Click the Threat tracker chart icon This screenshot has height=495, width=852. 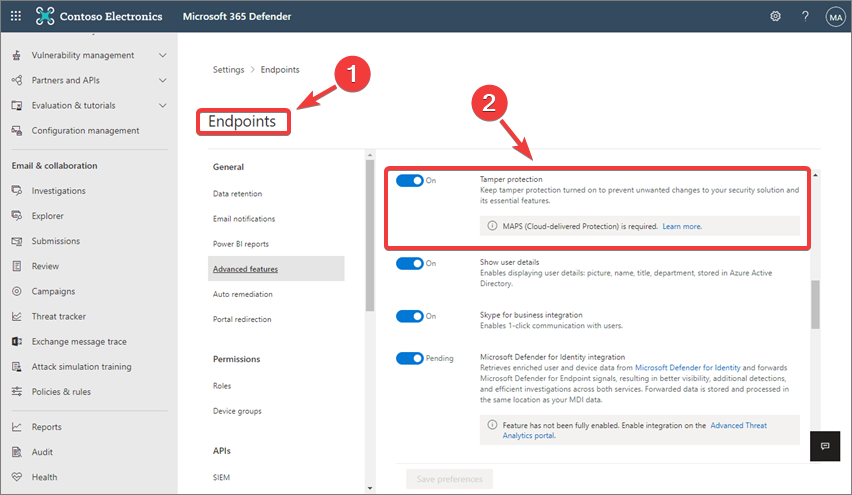(17, 316)
